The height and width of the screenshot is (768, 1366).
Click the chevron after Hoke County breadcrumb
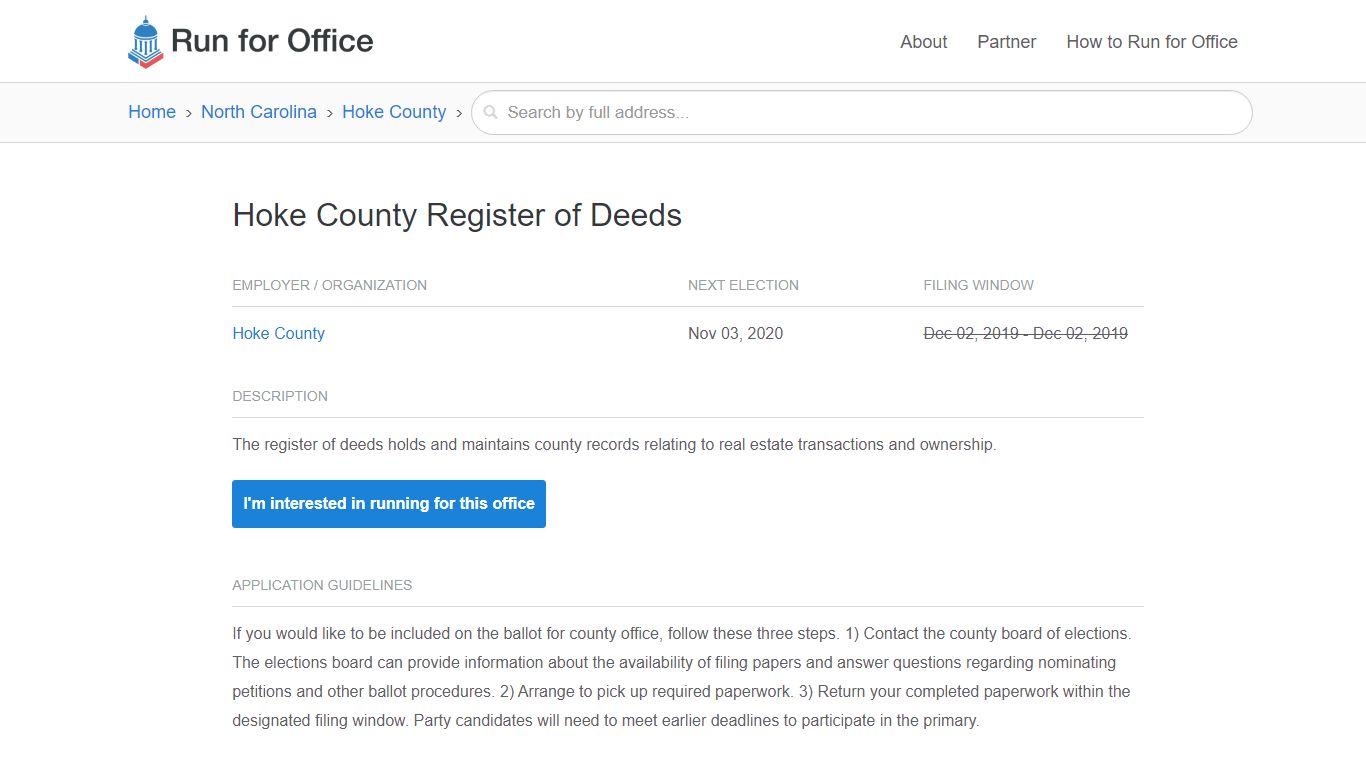(x=459, y=113)
